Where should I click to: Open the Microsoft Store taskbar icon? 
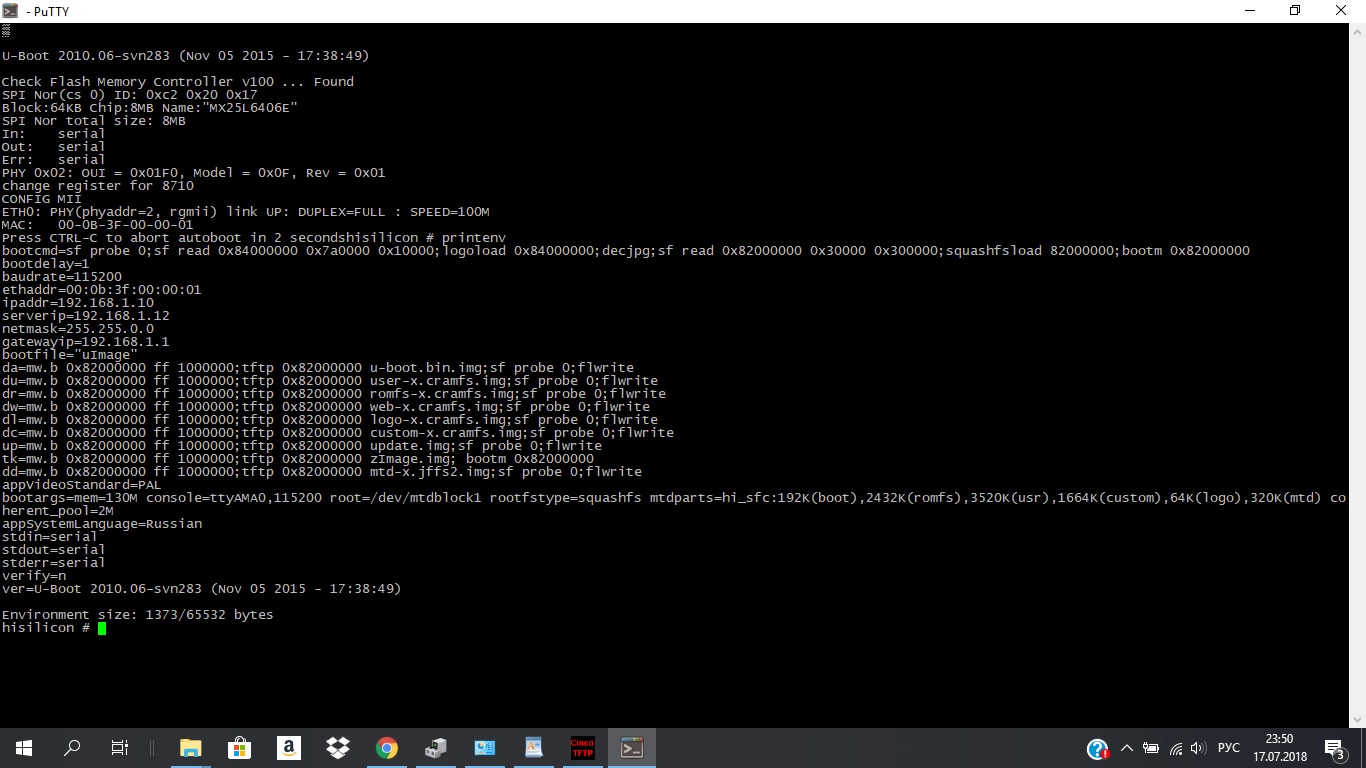point(239,748)
